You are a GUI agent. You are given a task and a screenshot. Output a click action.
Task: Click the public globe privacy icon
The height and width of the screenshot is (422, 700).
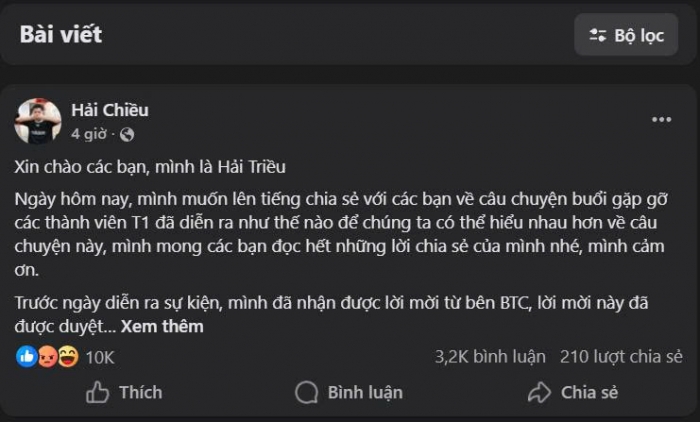(127, 134)
